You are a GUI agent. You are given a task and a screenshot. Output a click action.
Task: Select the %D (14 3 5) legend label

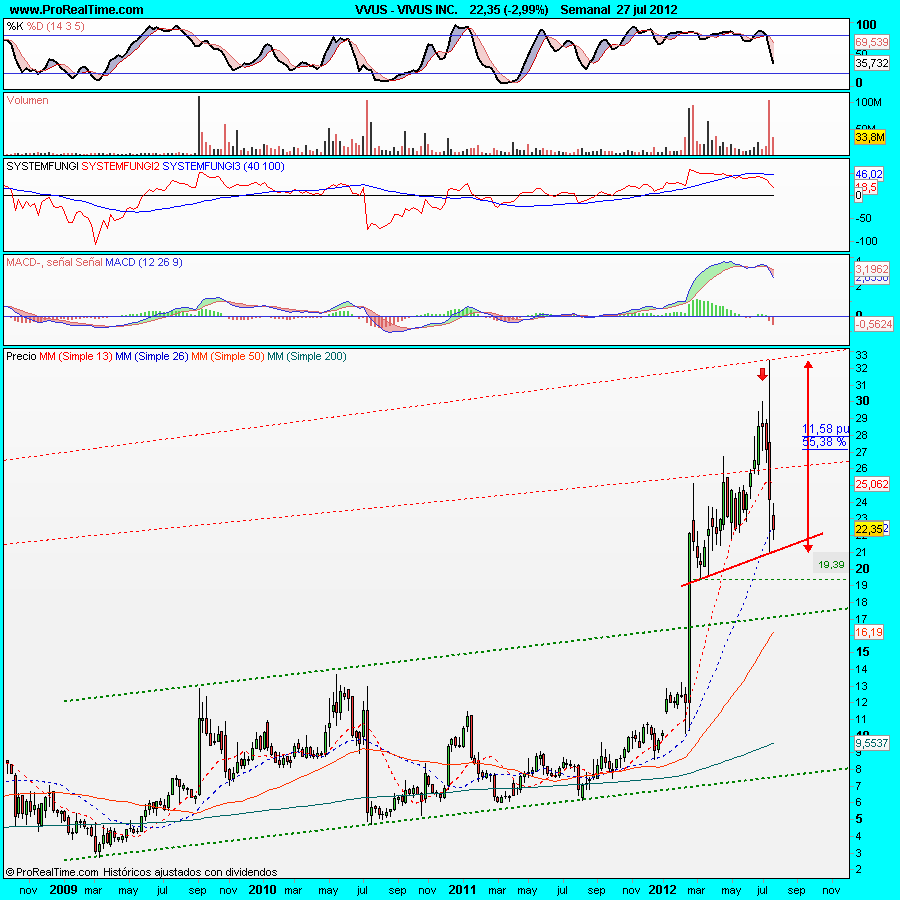(56, 26)
